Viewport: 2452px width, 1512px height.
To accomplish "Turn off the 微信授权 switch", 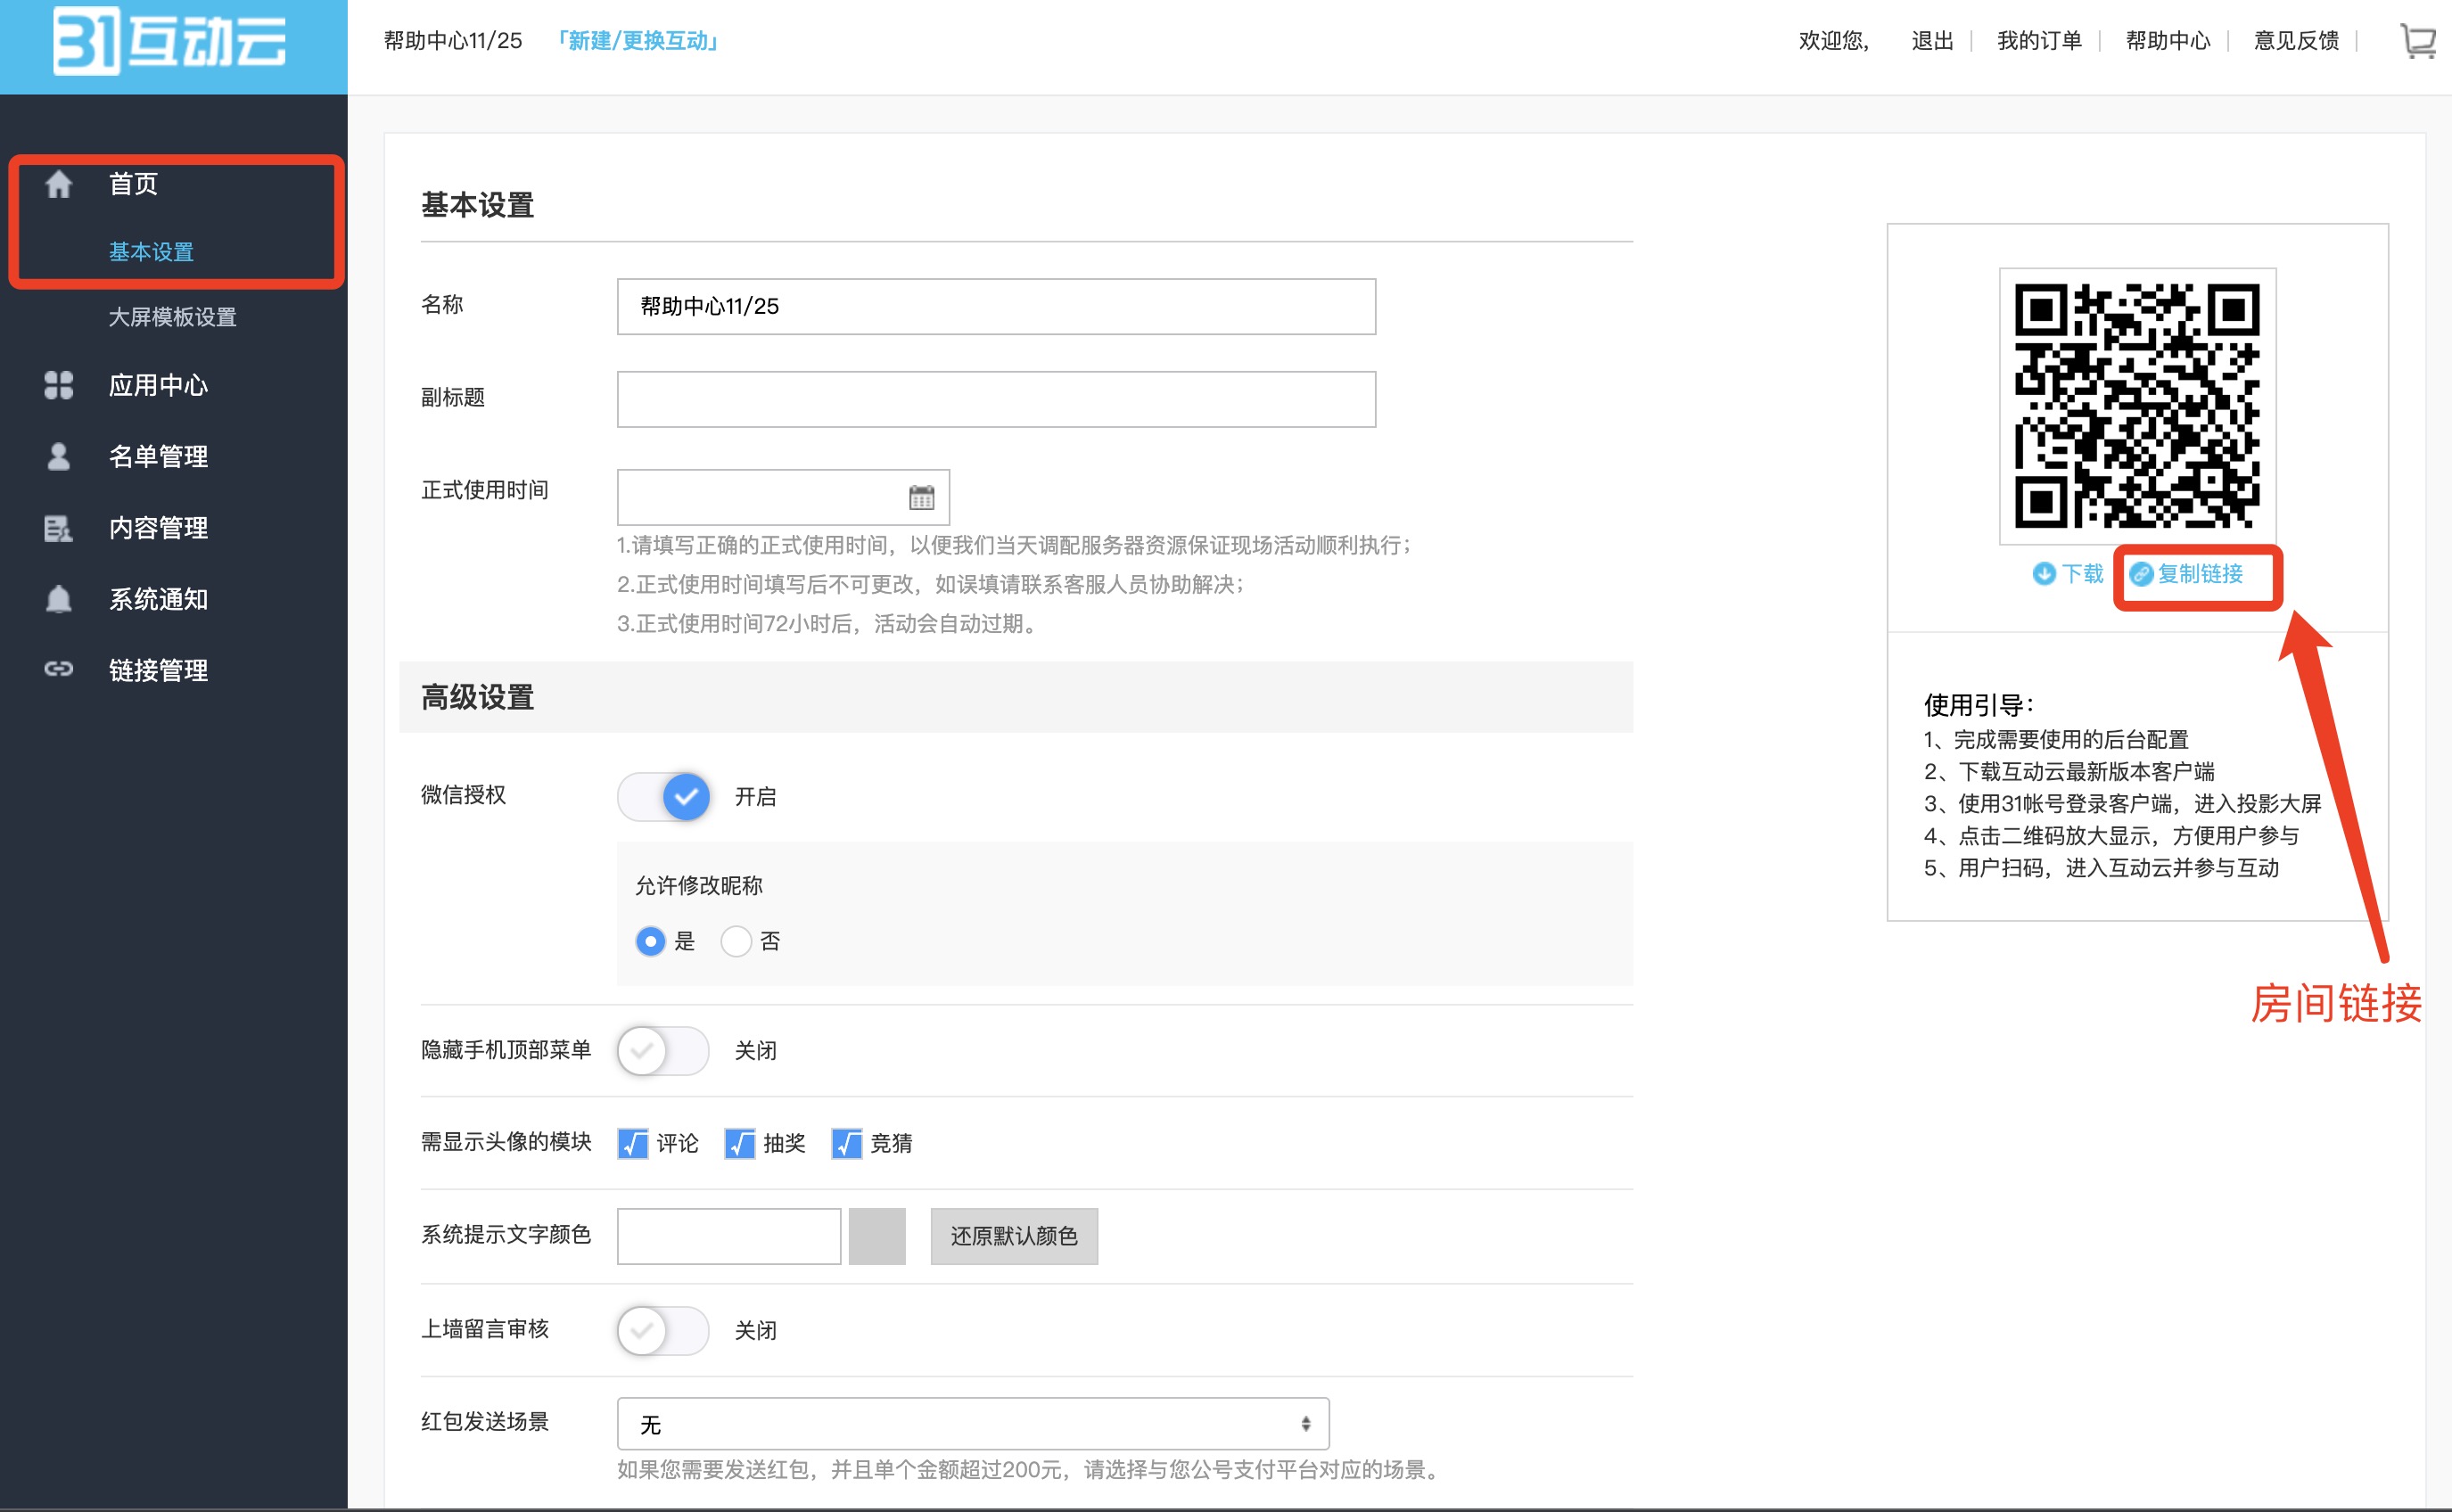I will pyautogui.click(x=664, y=797).
